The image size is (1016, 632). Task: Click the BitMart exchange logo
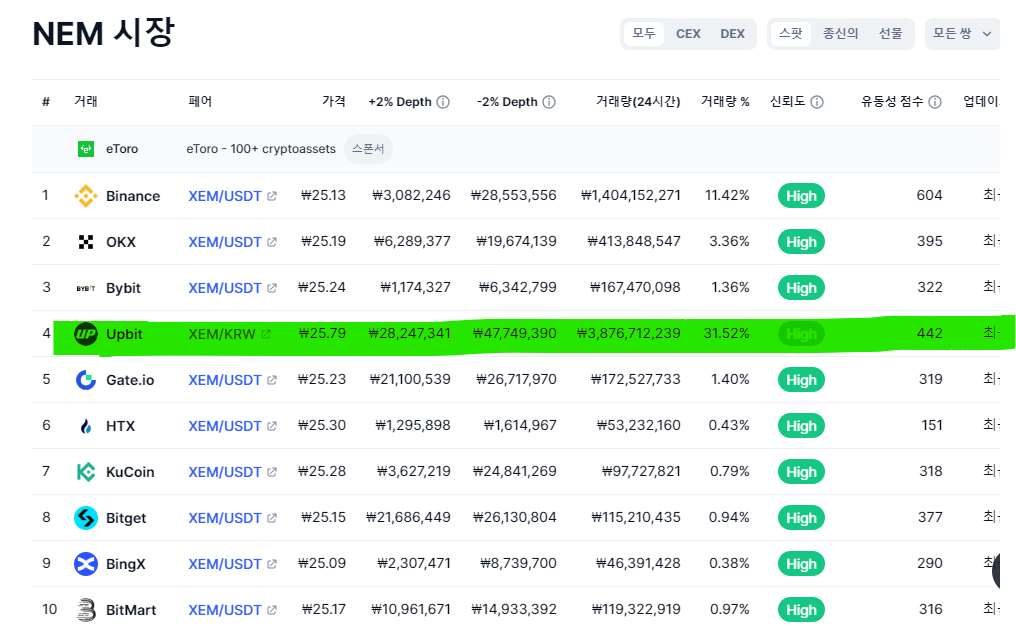point(86,610)
